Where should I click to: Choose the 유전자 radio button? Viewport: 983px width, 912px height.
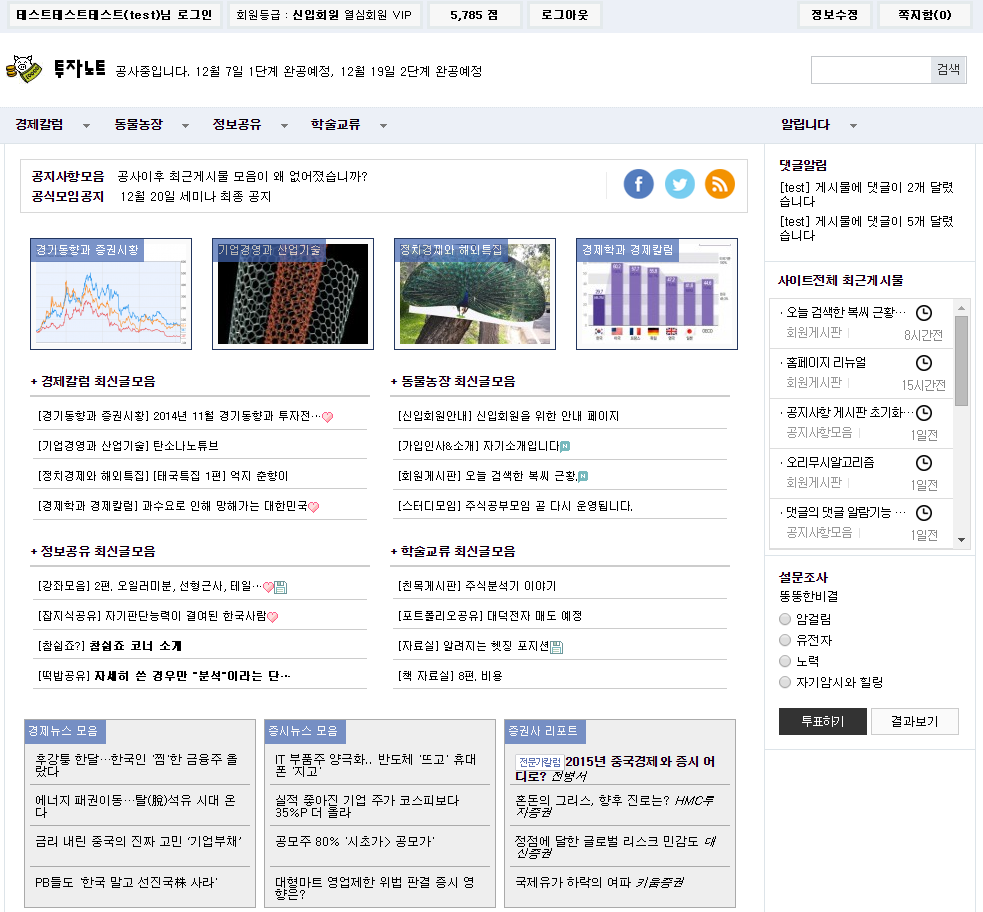coord(785,640)
